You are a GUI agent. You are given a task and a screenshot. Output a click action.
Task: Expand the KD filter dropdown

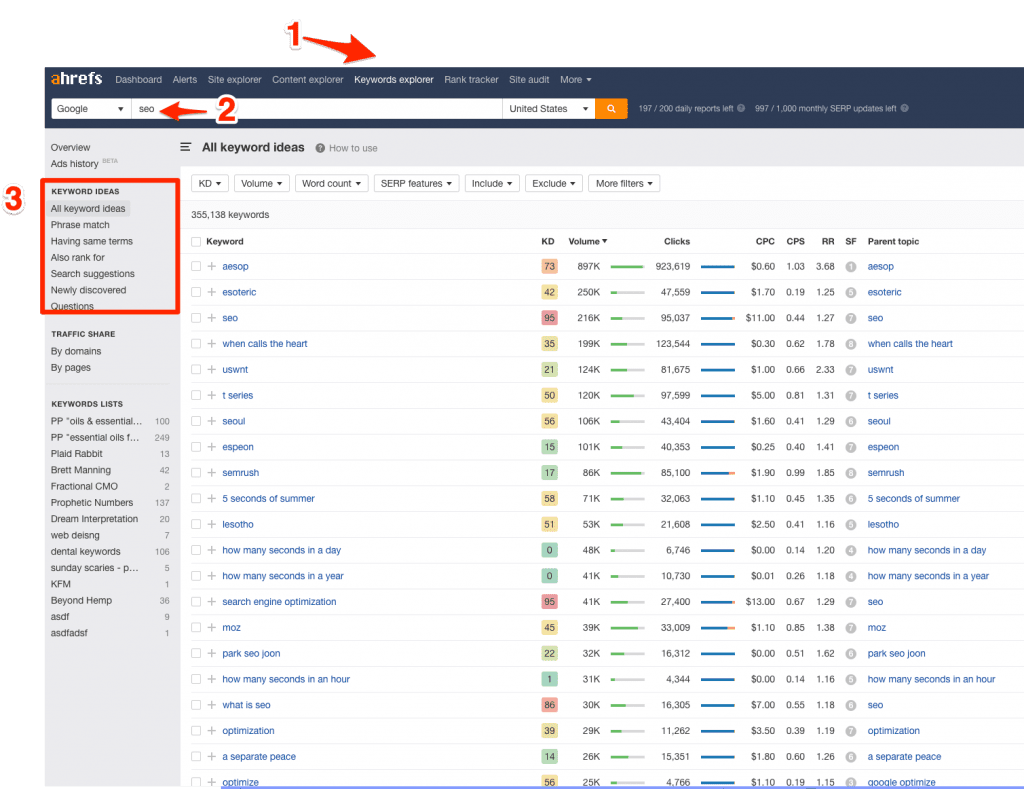pyautogui.click(x=210, y=184)
